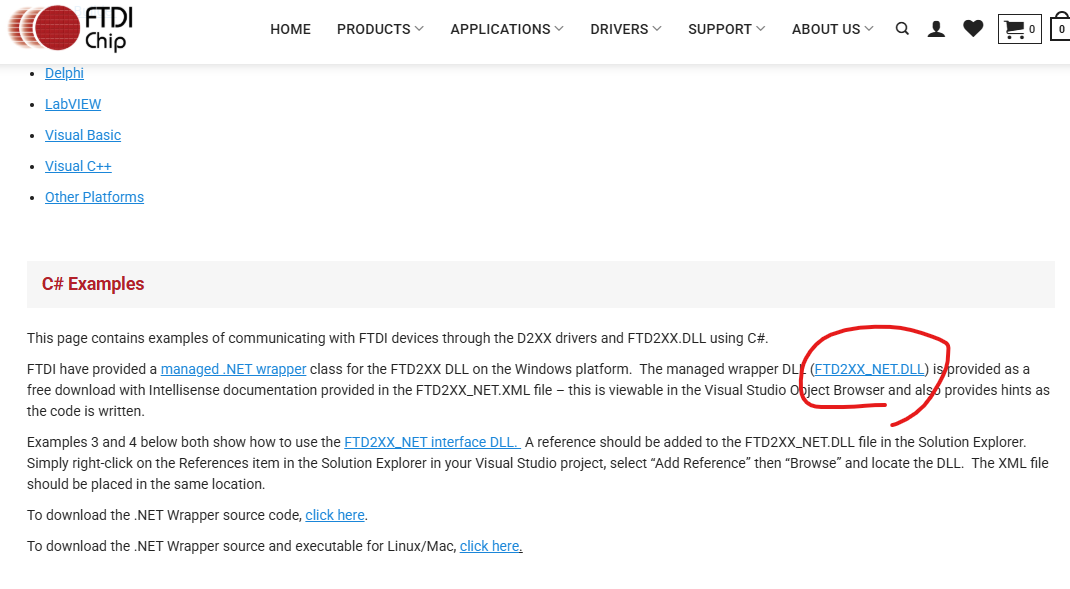Open the Delphi examples link
Viewport: 1070px width, 589px height.
click(64, 73)
